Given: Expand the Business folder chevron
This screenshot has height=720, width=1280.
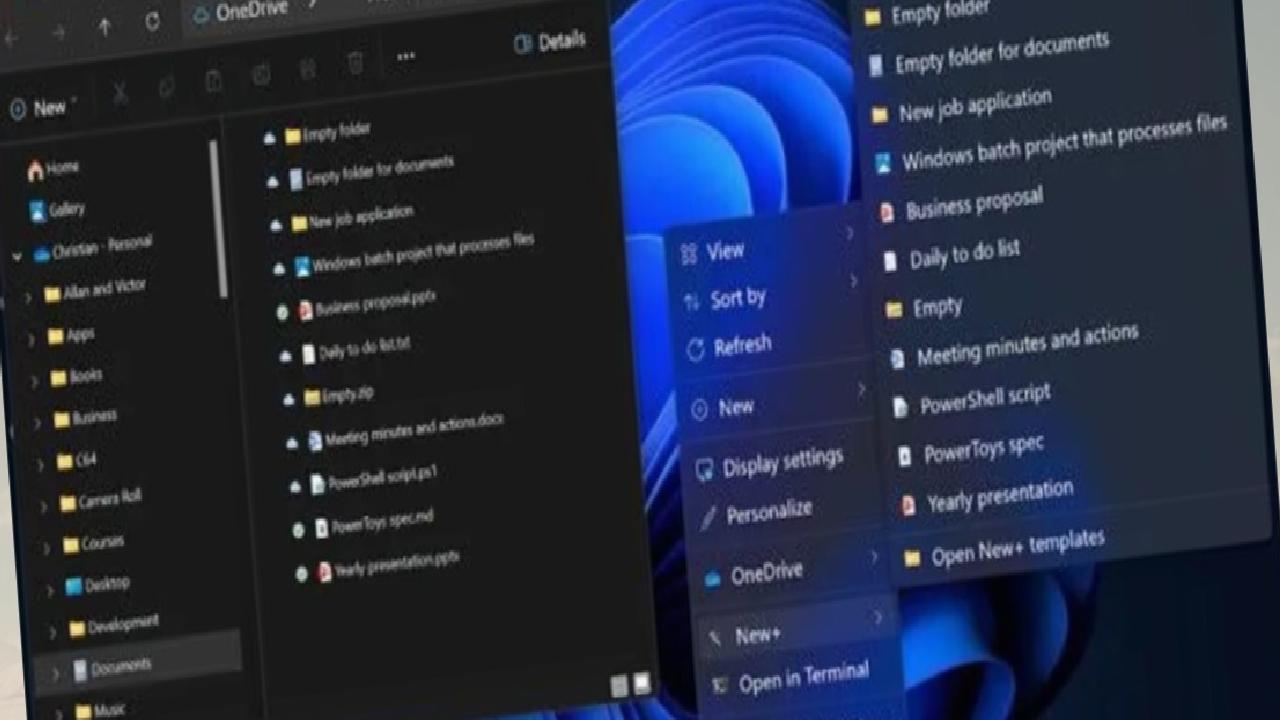Looking at the screenshot, I should 37,423.
